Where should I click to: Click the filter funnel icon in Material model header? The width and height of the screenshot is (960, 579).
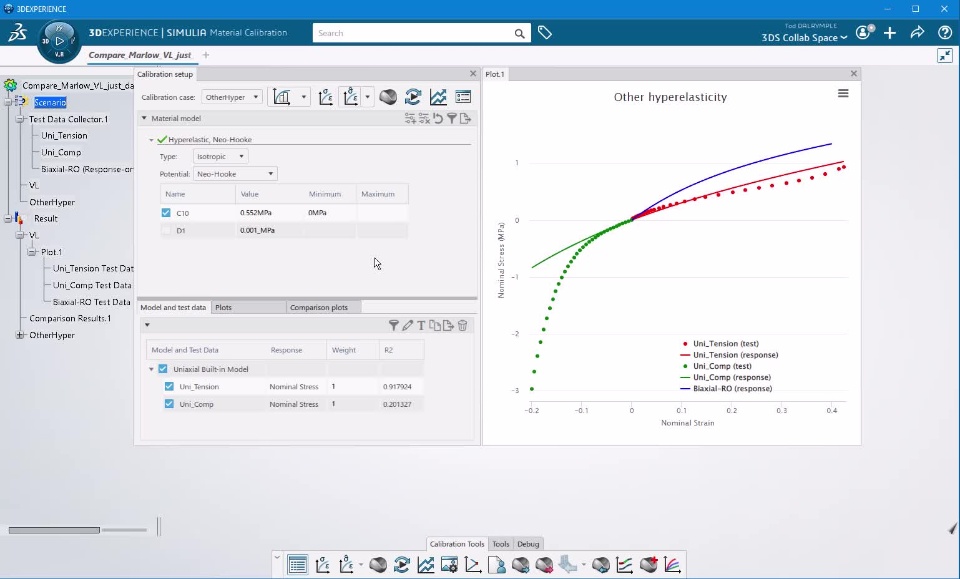[452, 118]
